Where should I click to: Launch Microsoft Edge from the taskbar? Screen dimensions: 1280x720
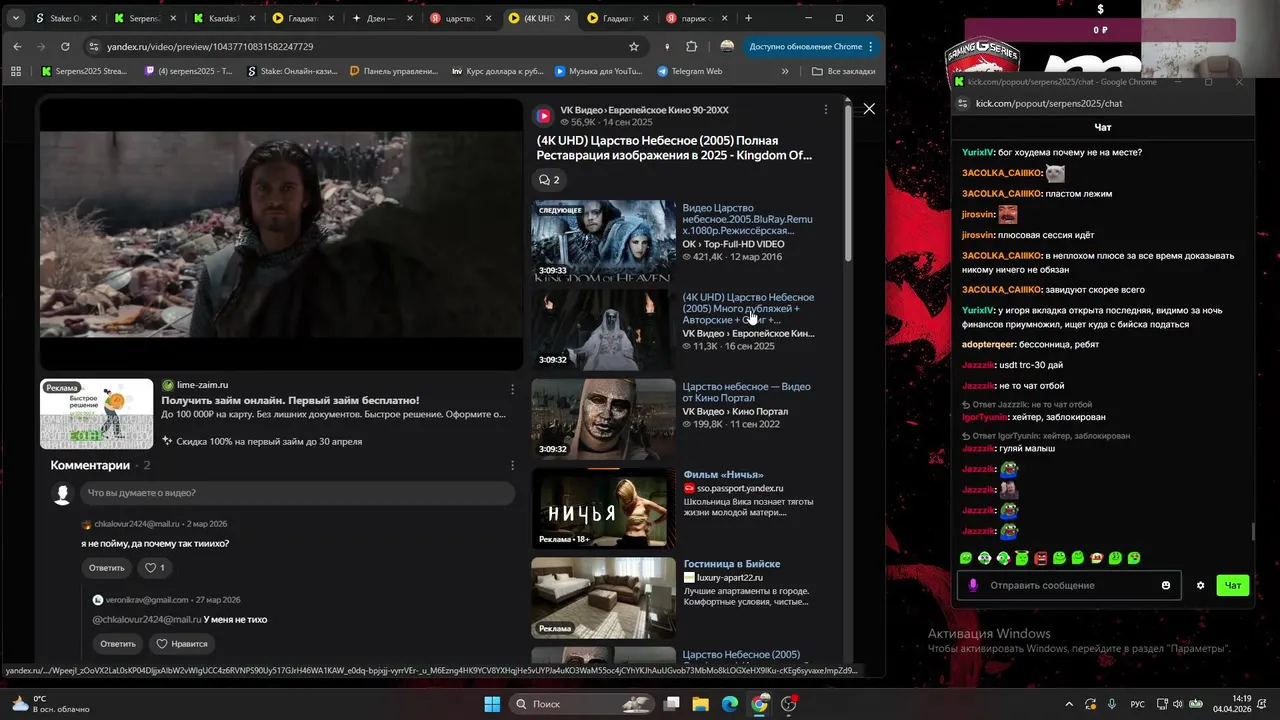tap(730, 704)
